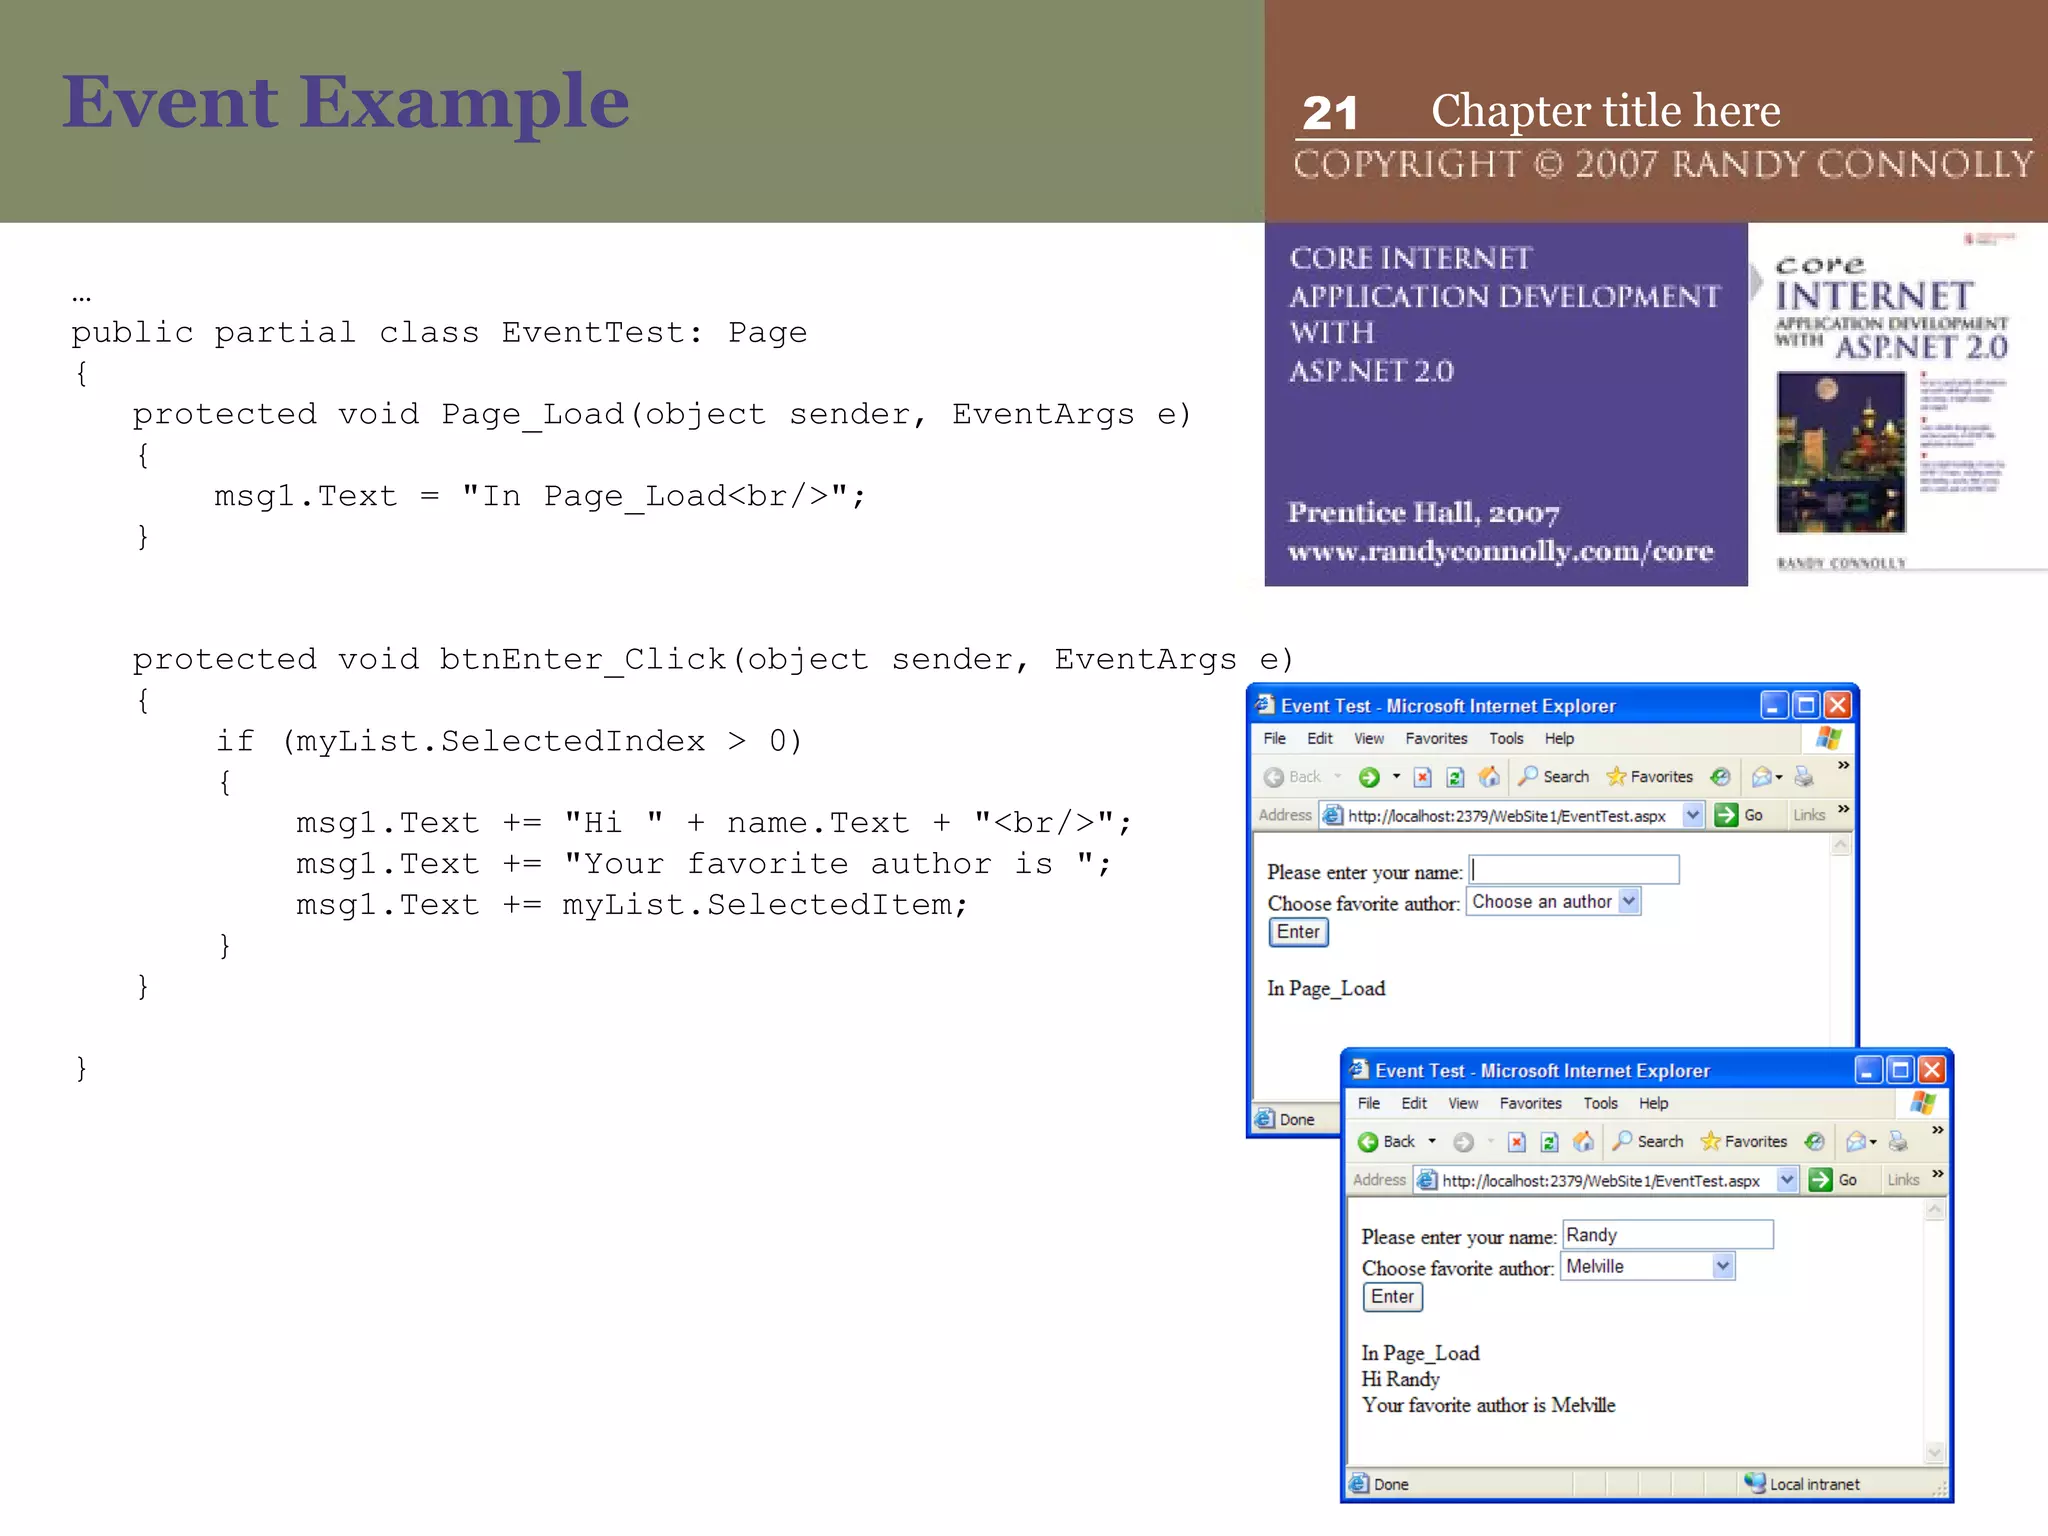The image size is (2048, 1536).
Task: Click the Refresh icon in back IE window
Action: coord(1456,777)
